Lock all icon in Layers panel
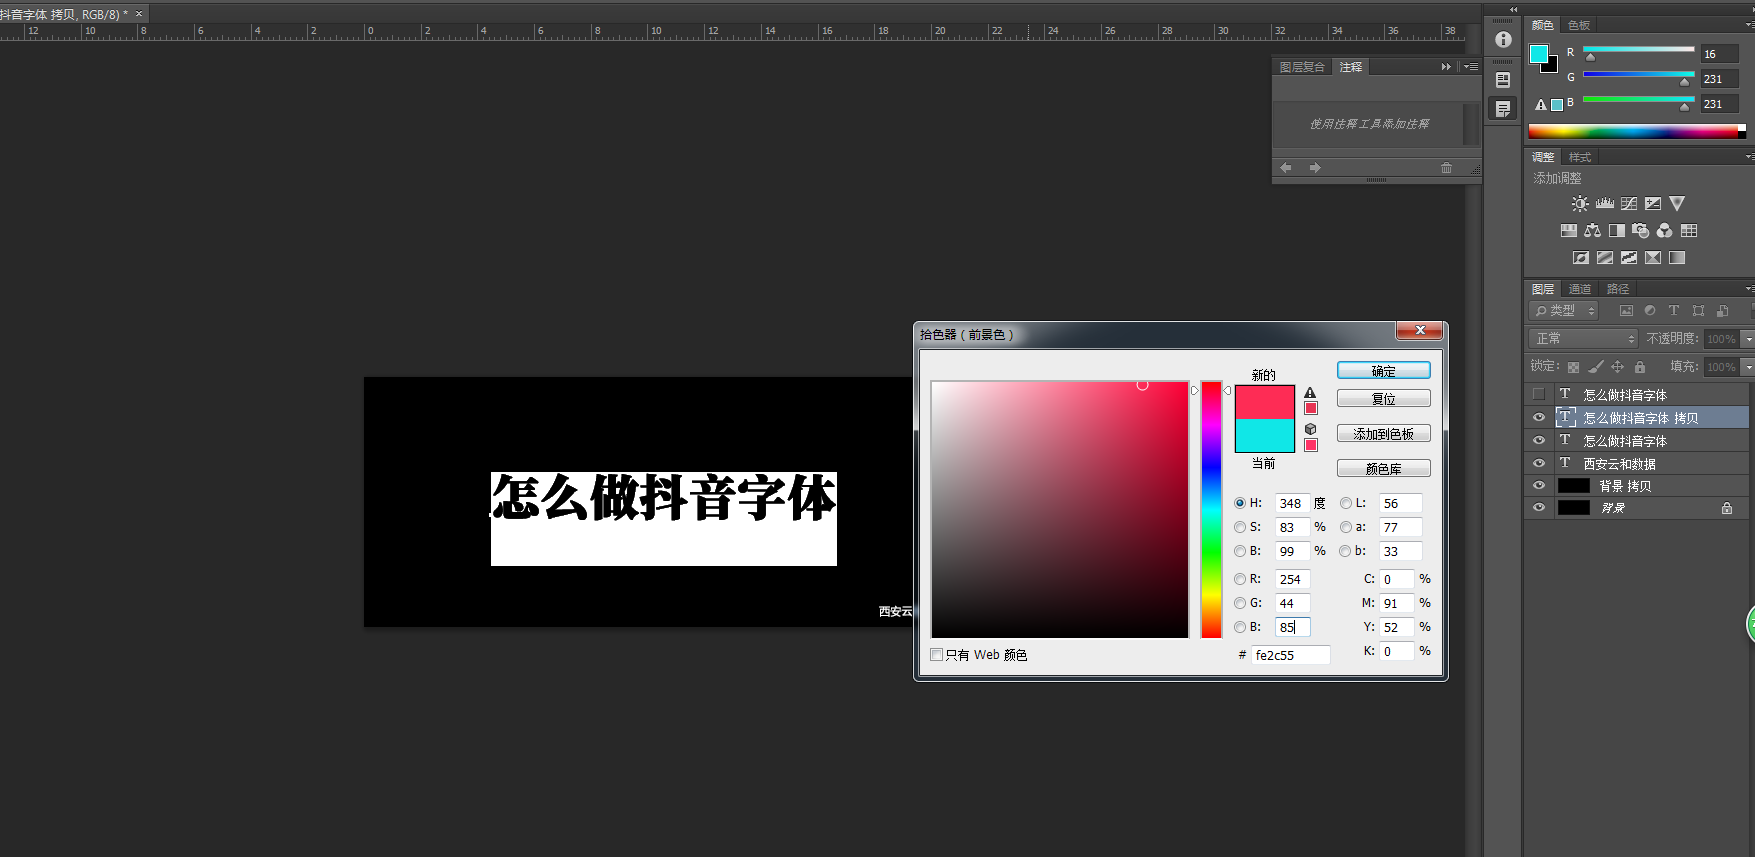 (1640, 367)
